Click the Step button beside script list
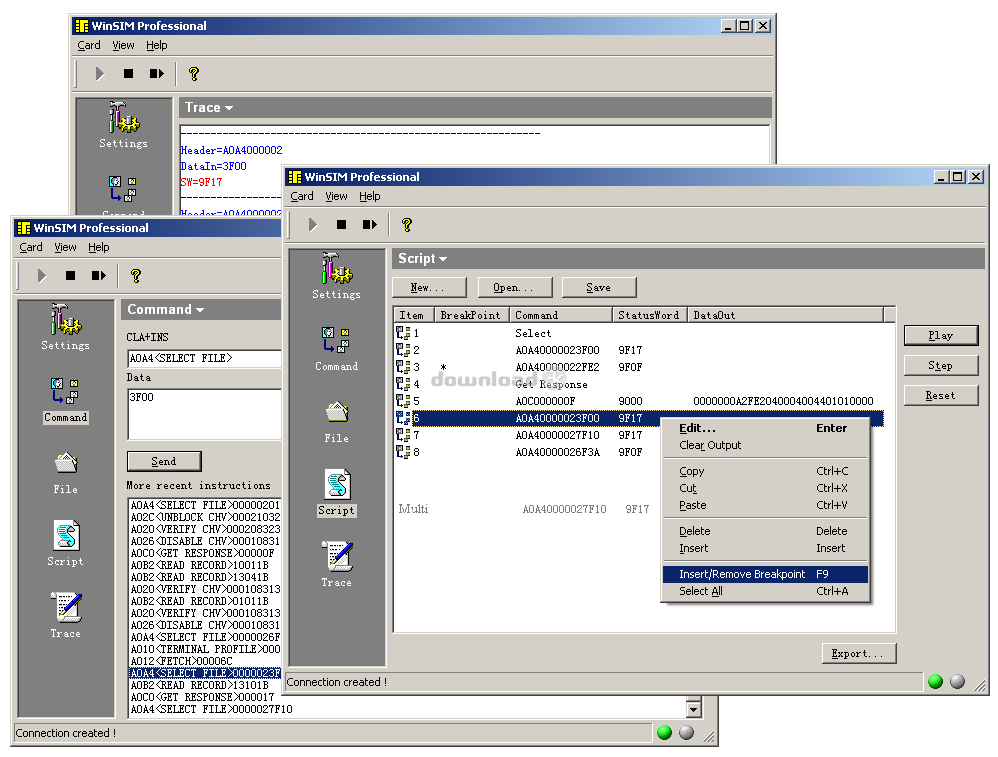This screenshot has width=998, height=757. tap(941, 365)
